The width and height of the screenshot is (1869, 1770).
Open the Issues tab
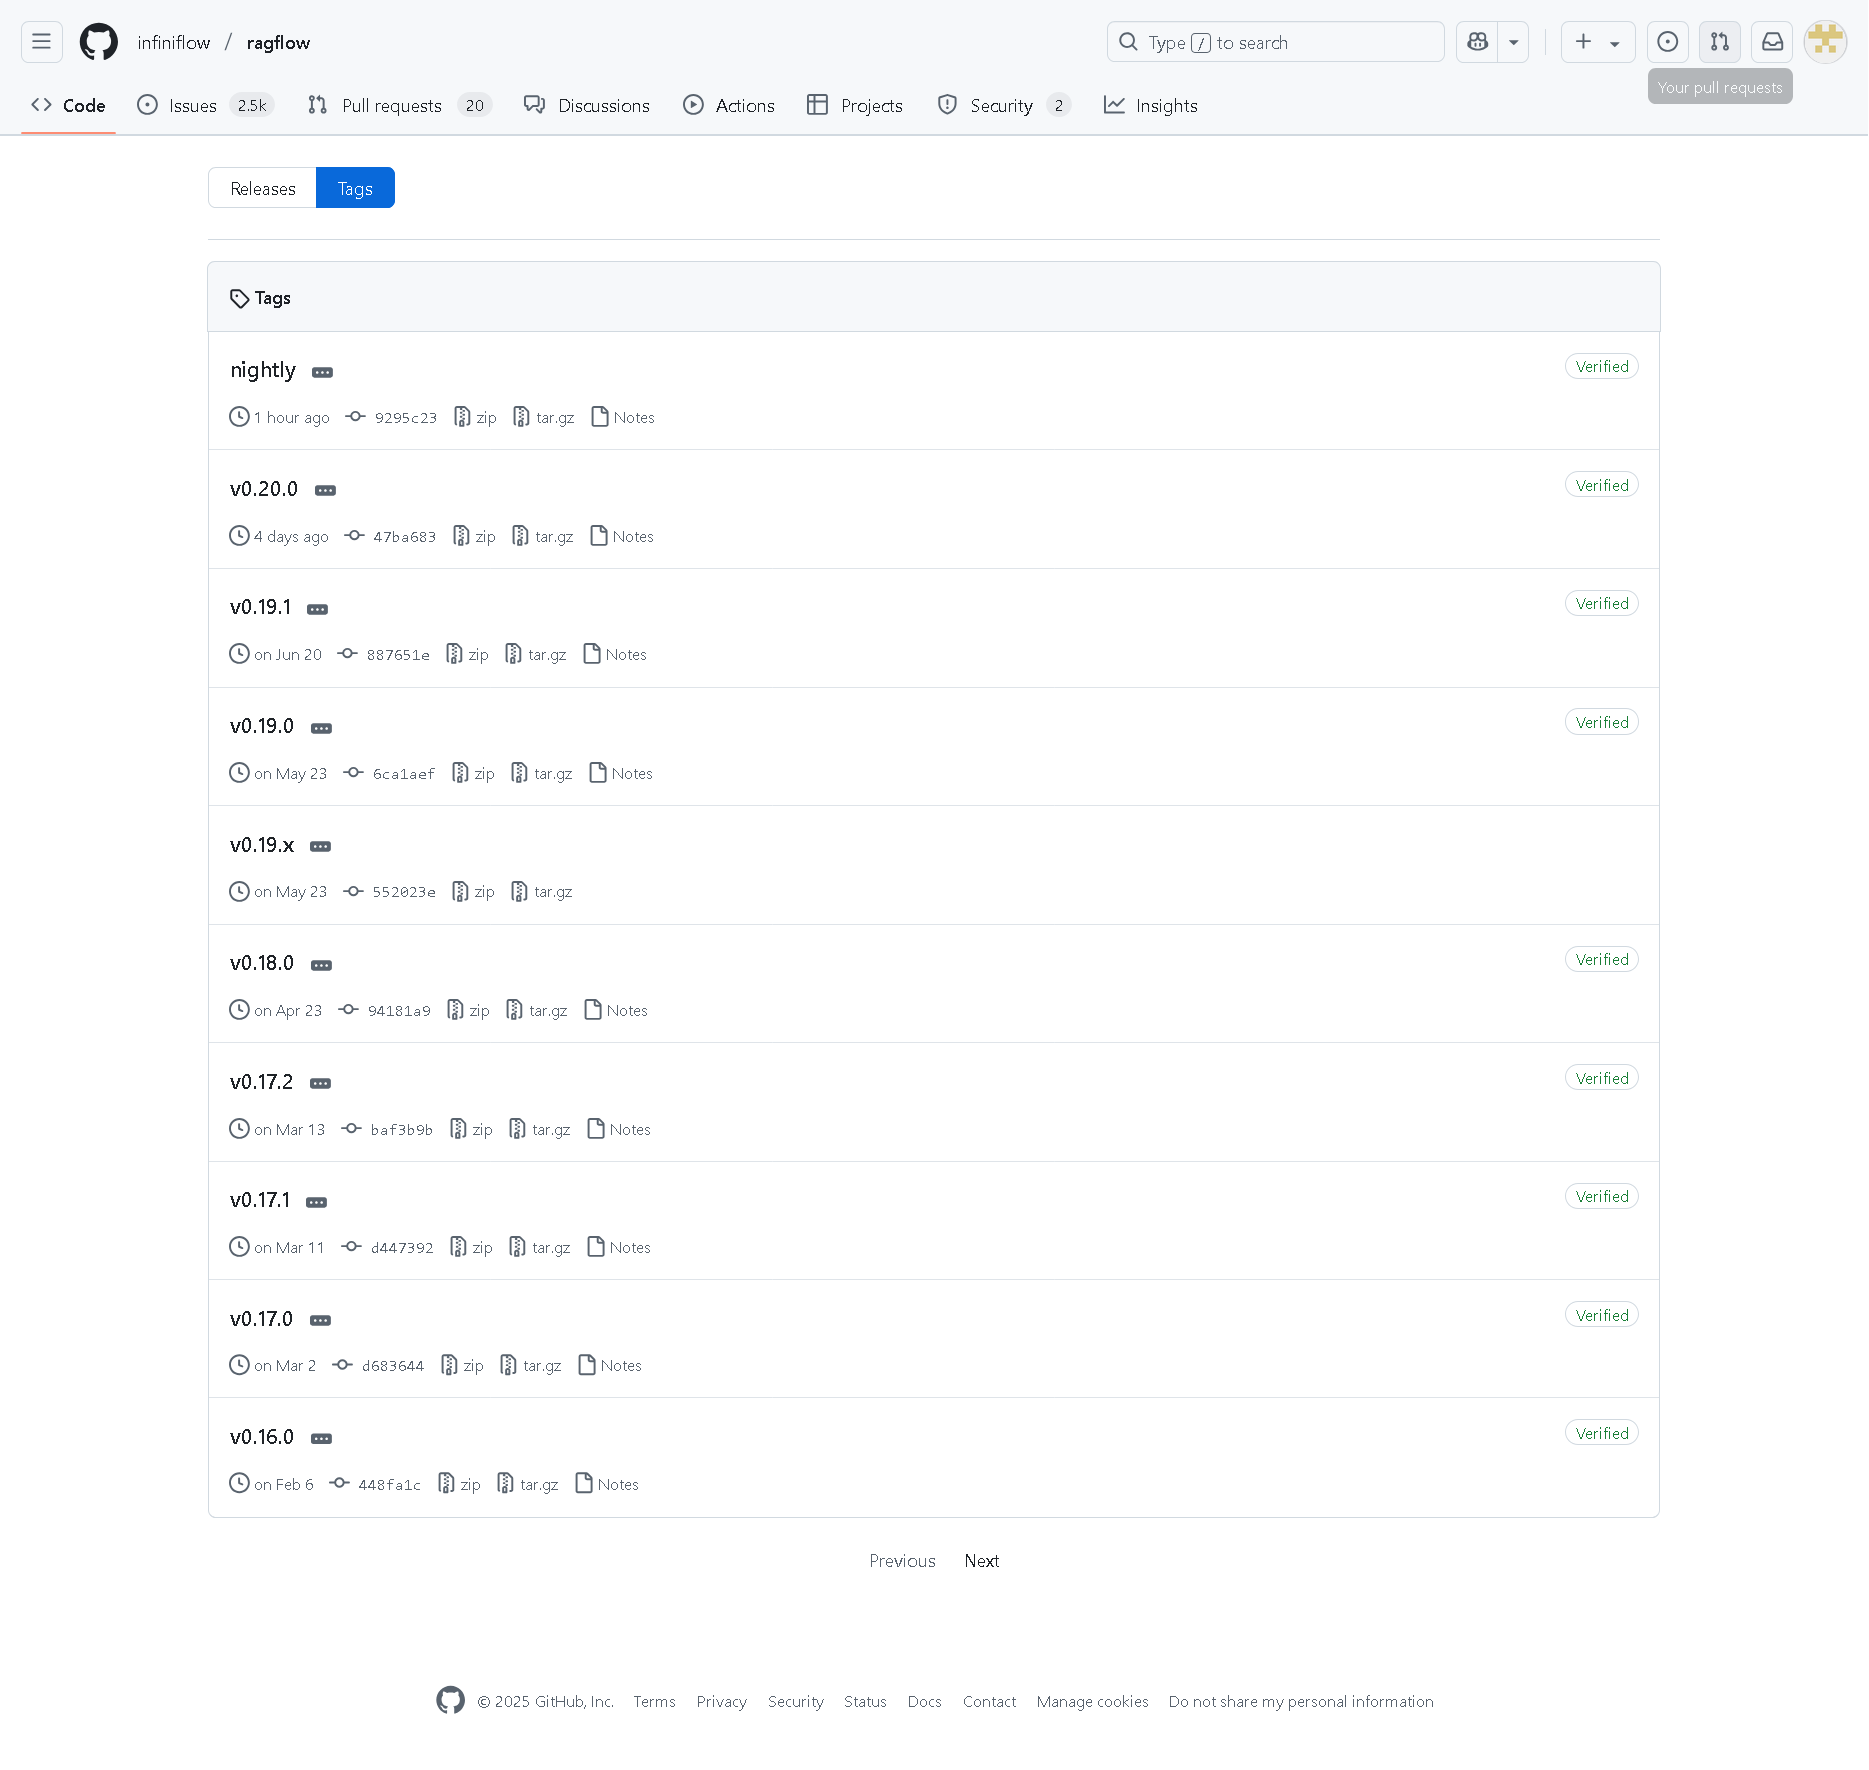click(x=206, y=105)
